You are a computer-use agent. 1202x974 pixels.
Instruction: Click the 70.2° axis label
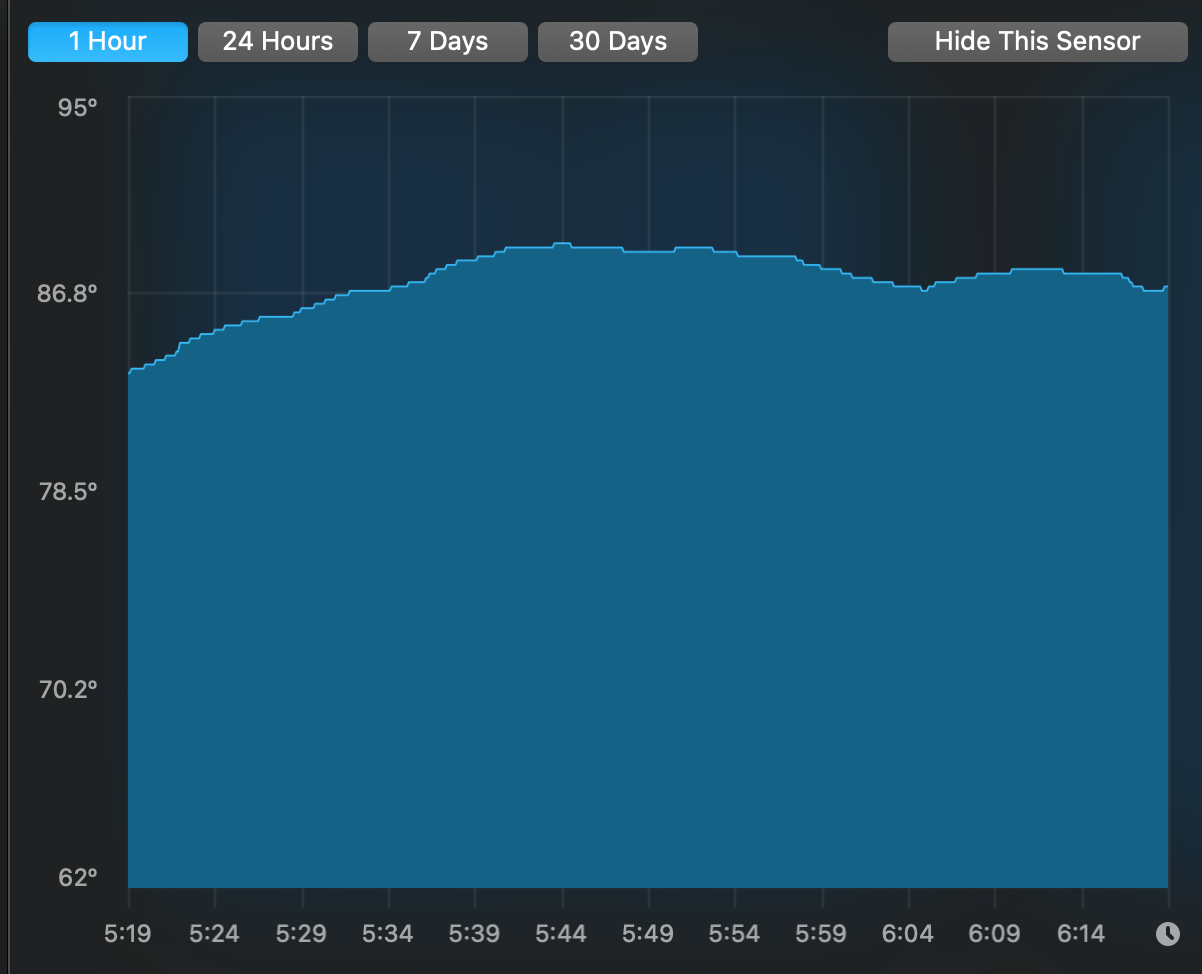[x=69, y=690]
